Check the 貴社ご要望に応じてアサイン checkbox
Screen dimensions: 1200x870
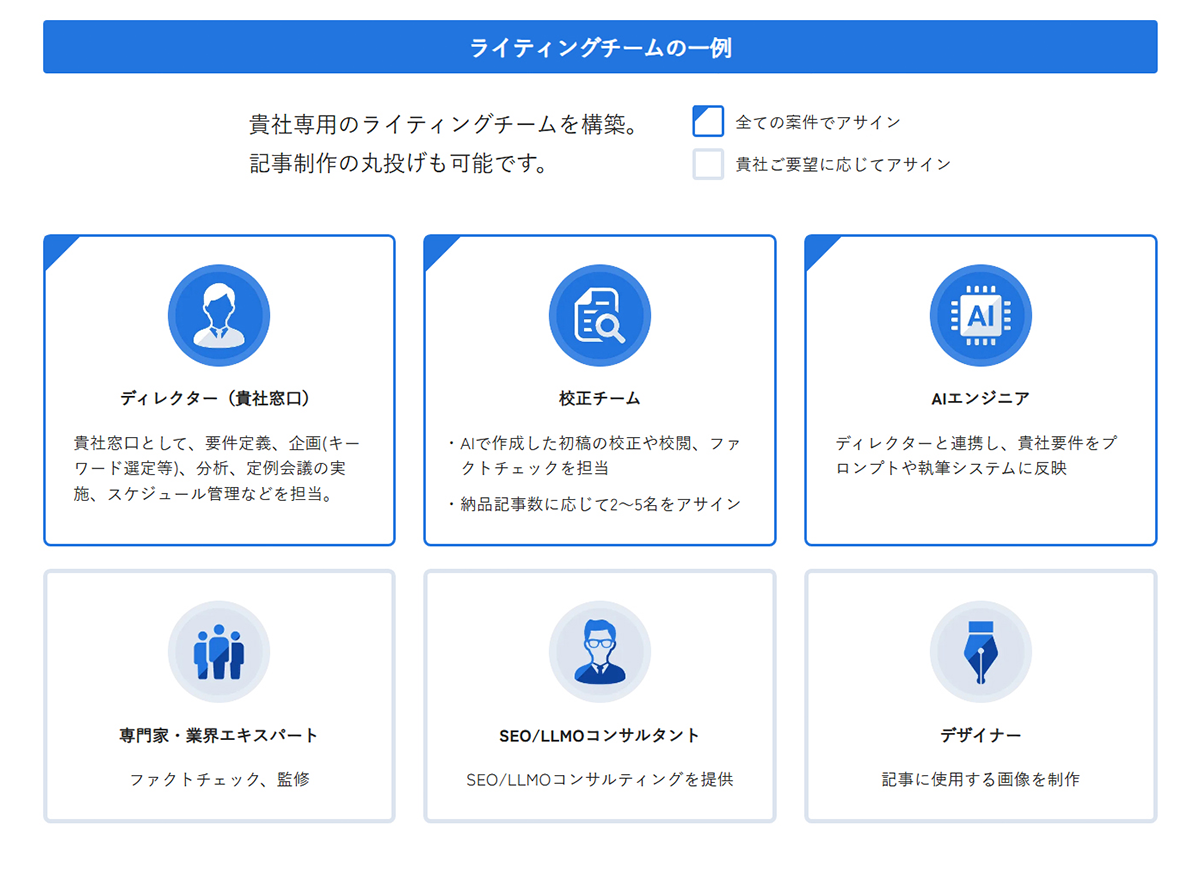pyautogui.click(x=707, y=163)
